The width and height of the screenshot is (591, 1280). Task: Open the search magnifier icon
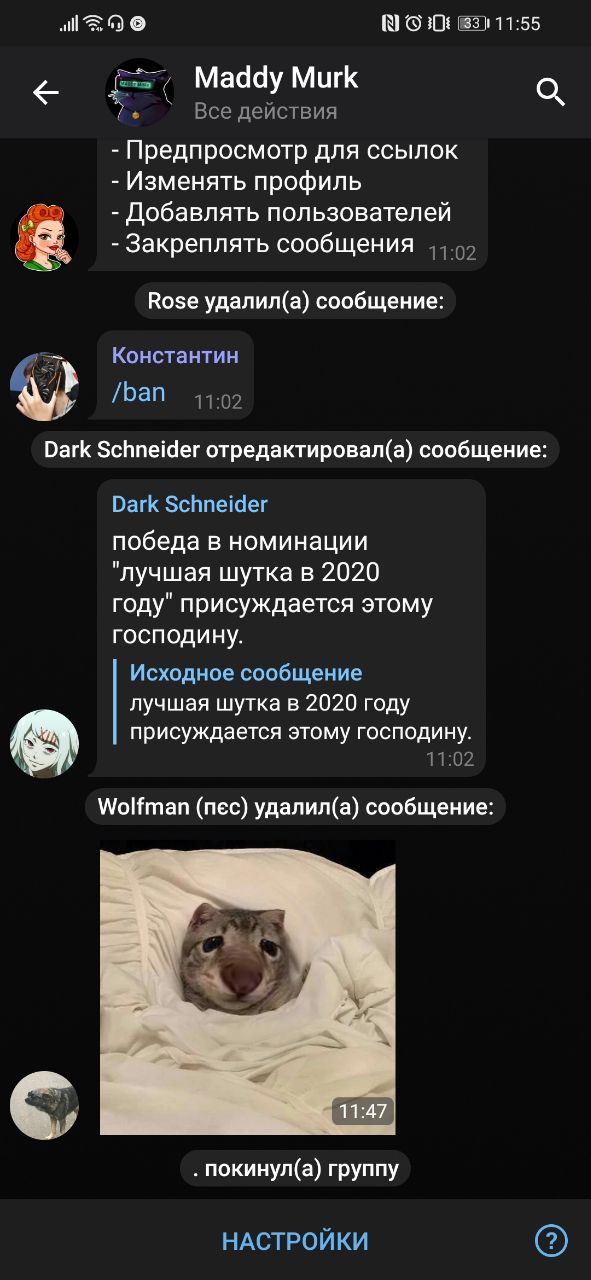(551, 93)
